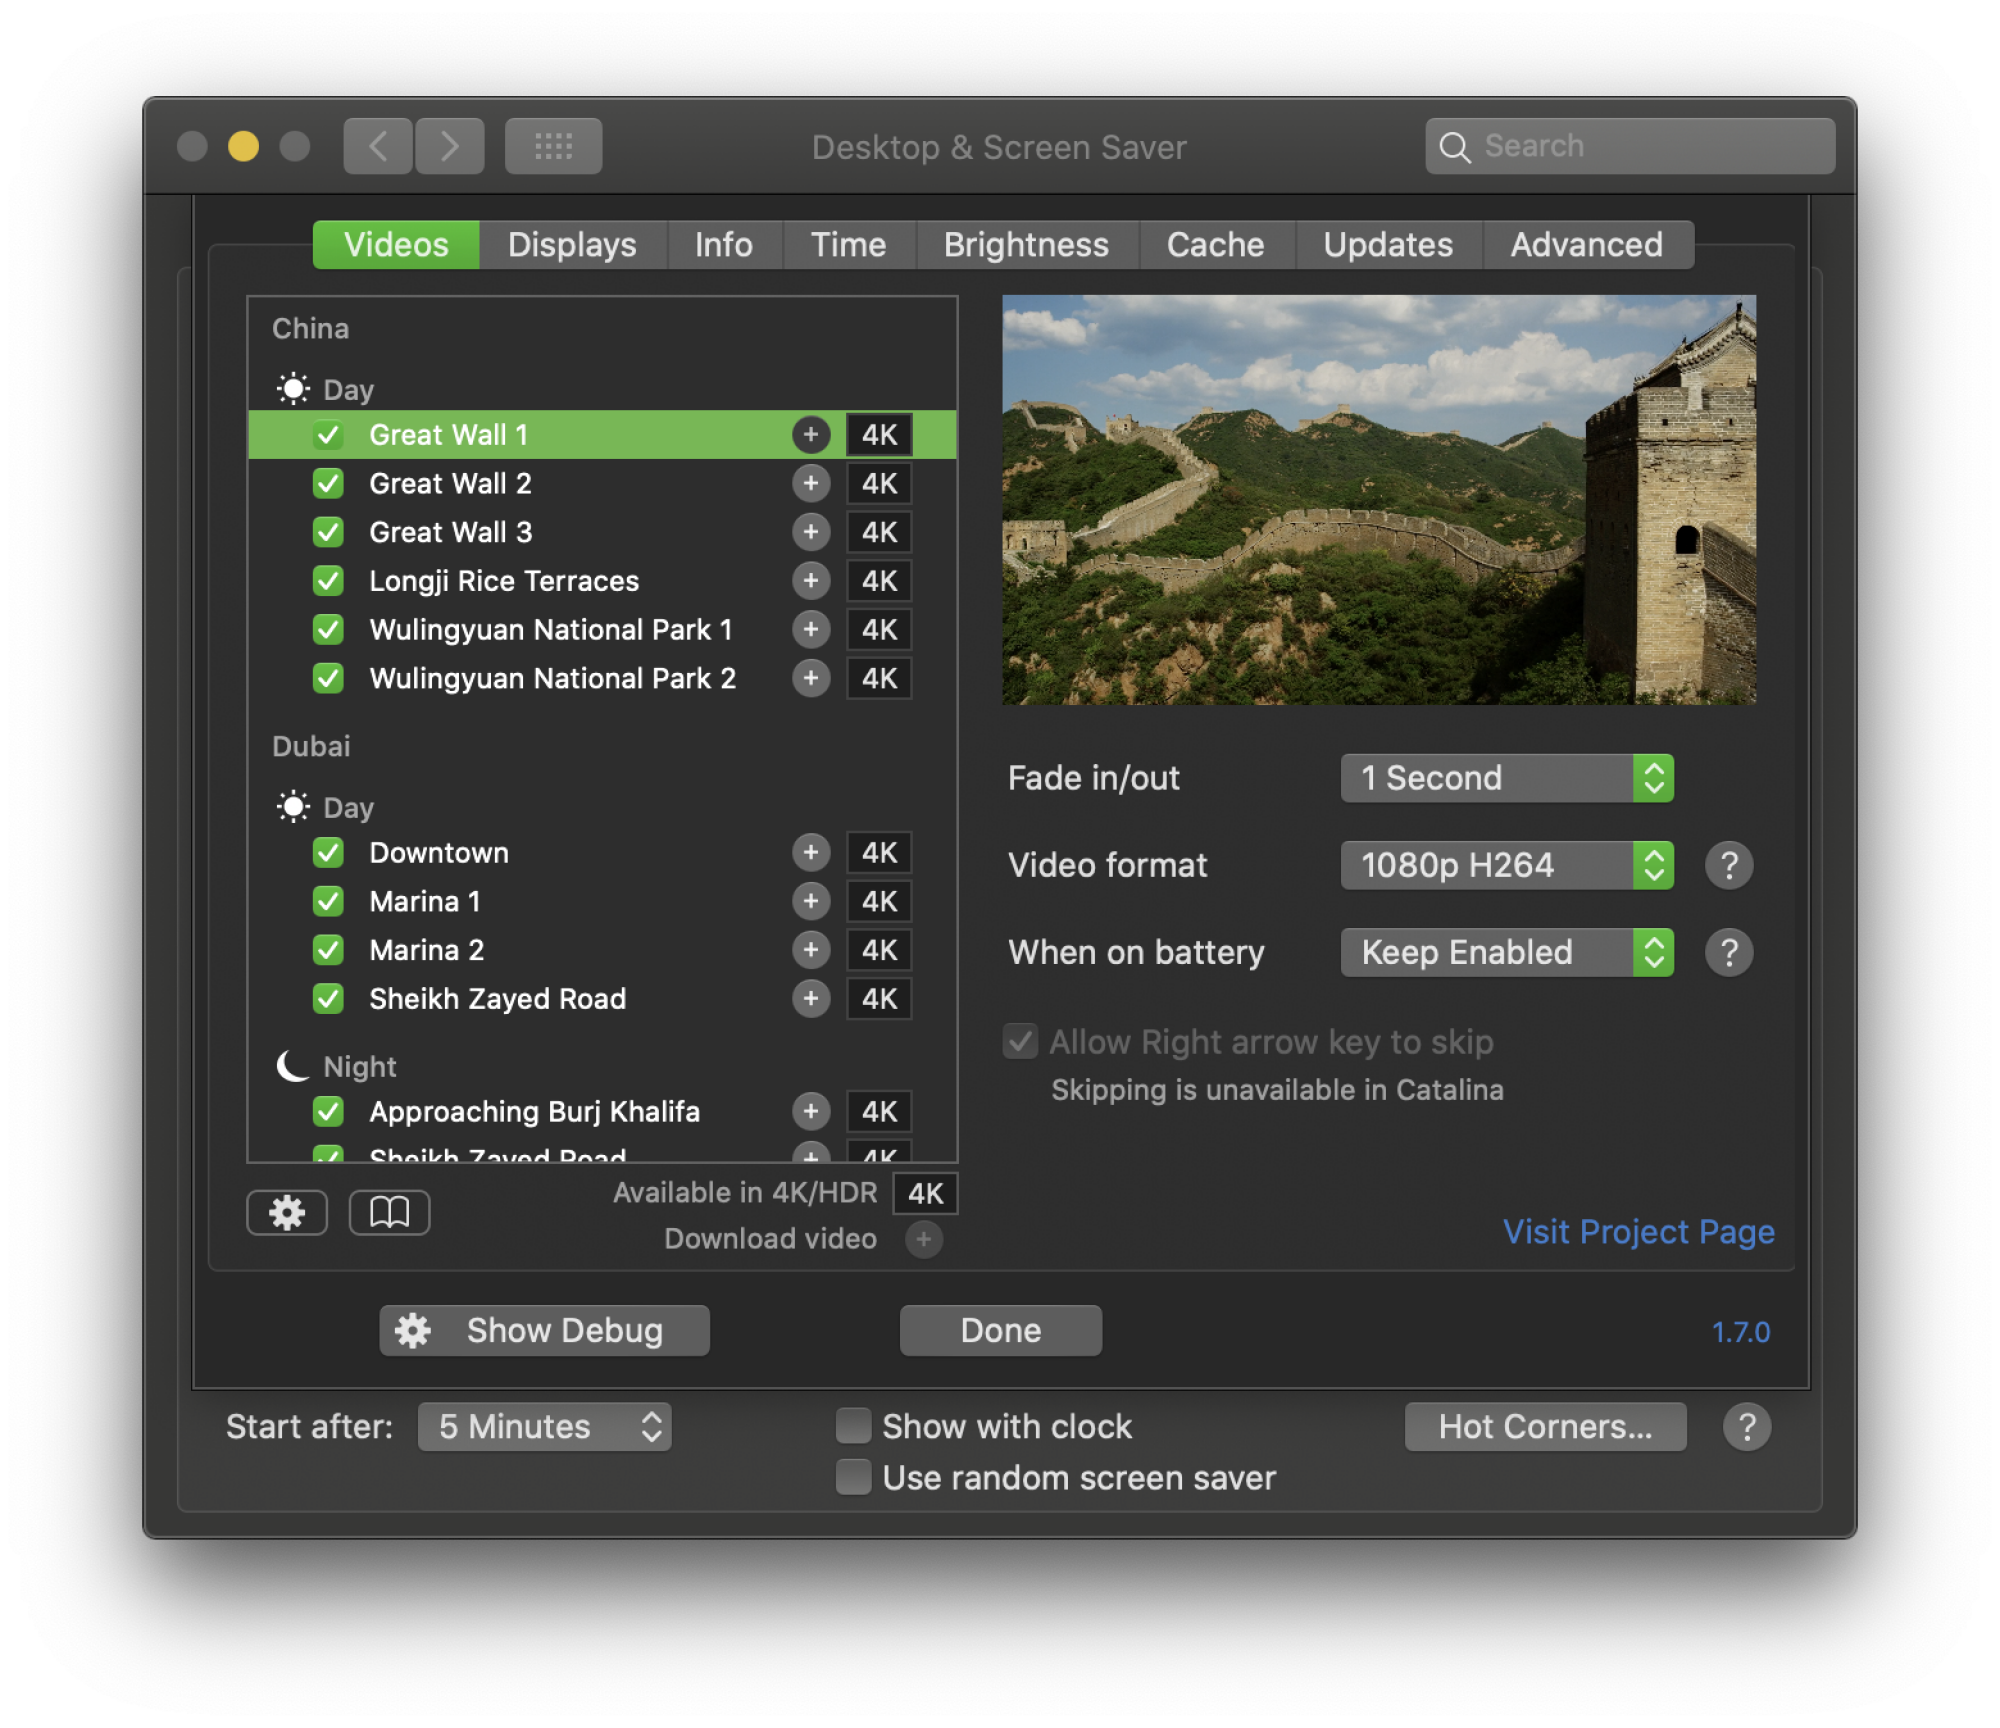Uncheck the Great Wall 3 video
Image resolution: width=2000 pixels, height=1728 pixels.
coord(328,532)
